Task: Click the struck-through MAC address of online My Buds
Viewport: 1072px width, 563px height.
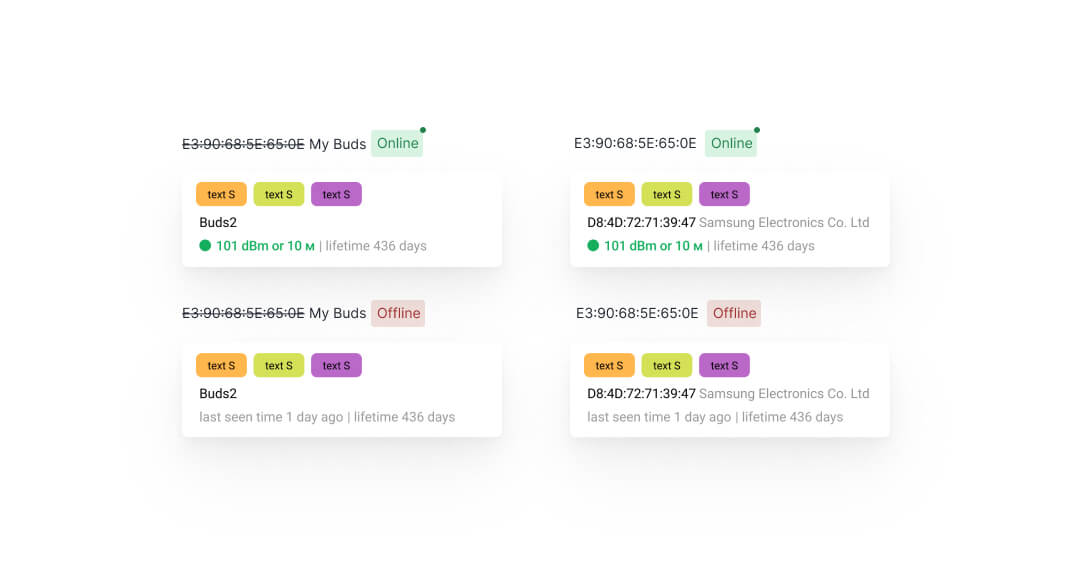Action: 243,144
